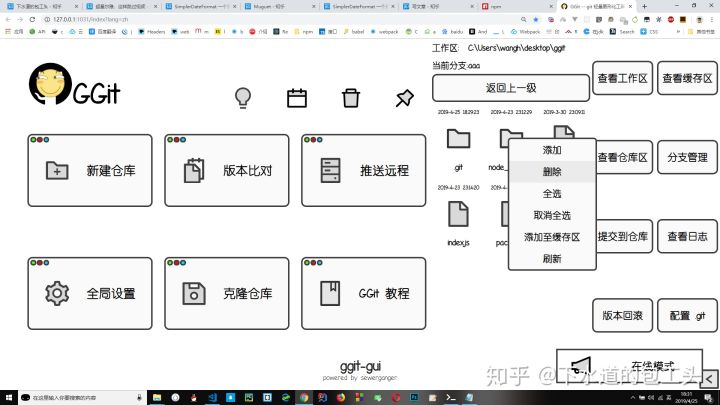Click the 克隆仓库 floppy disk card icon
Image resolution: width=720 pixels, height=405 pixels.
pyautogui.click(x=194, y=293)
